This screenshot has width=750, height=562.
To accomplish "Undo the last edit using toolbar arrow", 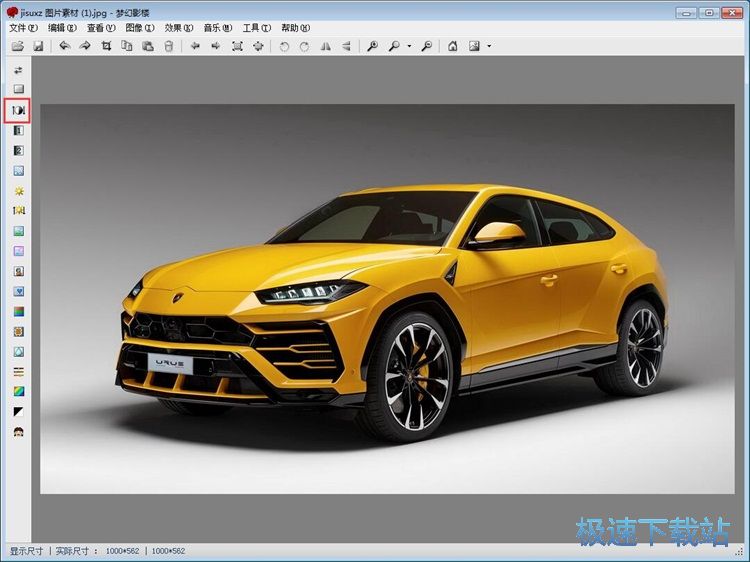I will tap(65, 46).
